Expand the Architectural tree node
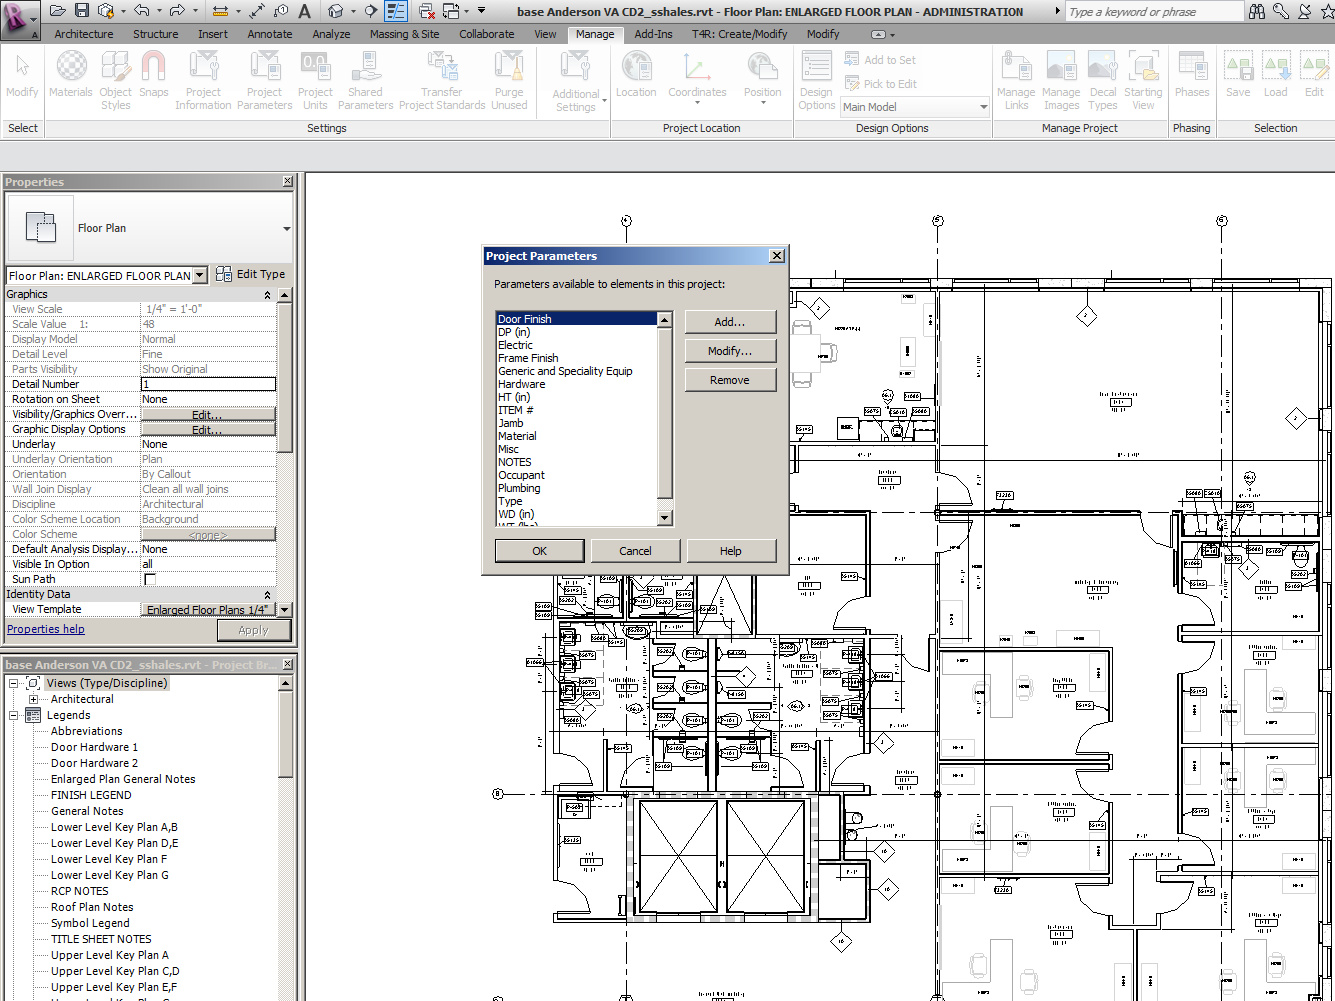 tap(32, 700)
